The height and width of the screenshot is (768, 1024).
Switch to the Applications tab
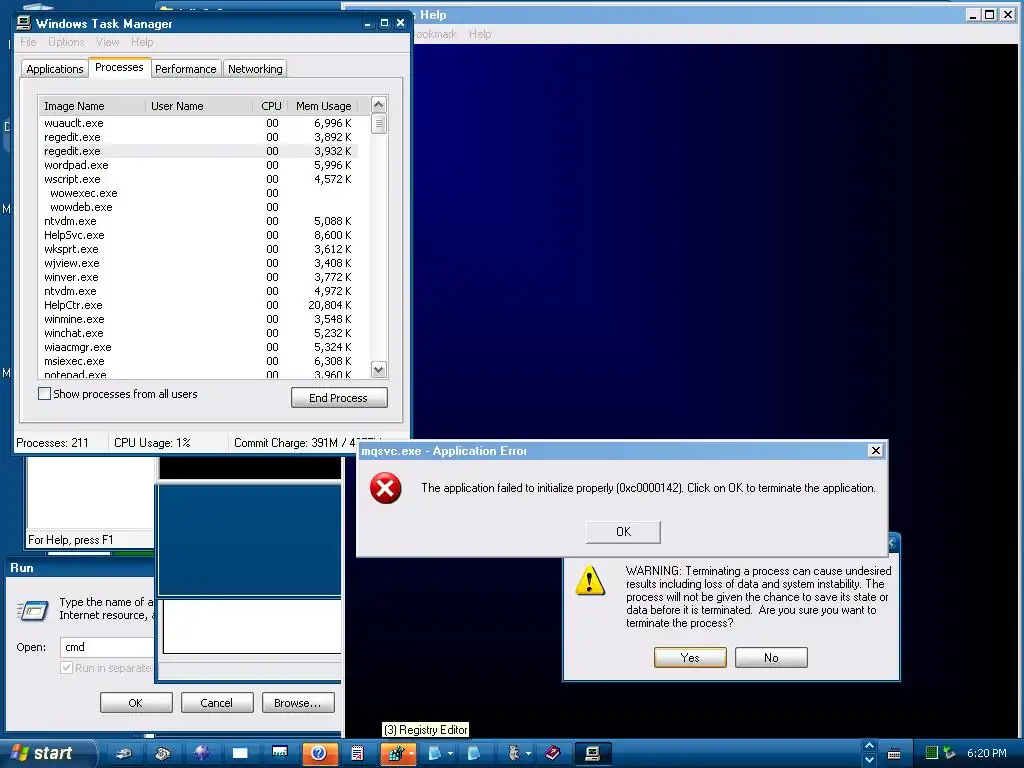pos(55,69)
